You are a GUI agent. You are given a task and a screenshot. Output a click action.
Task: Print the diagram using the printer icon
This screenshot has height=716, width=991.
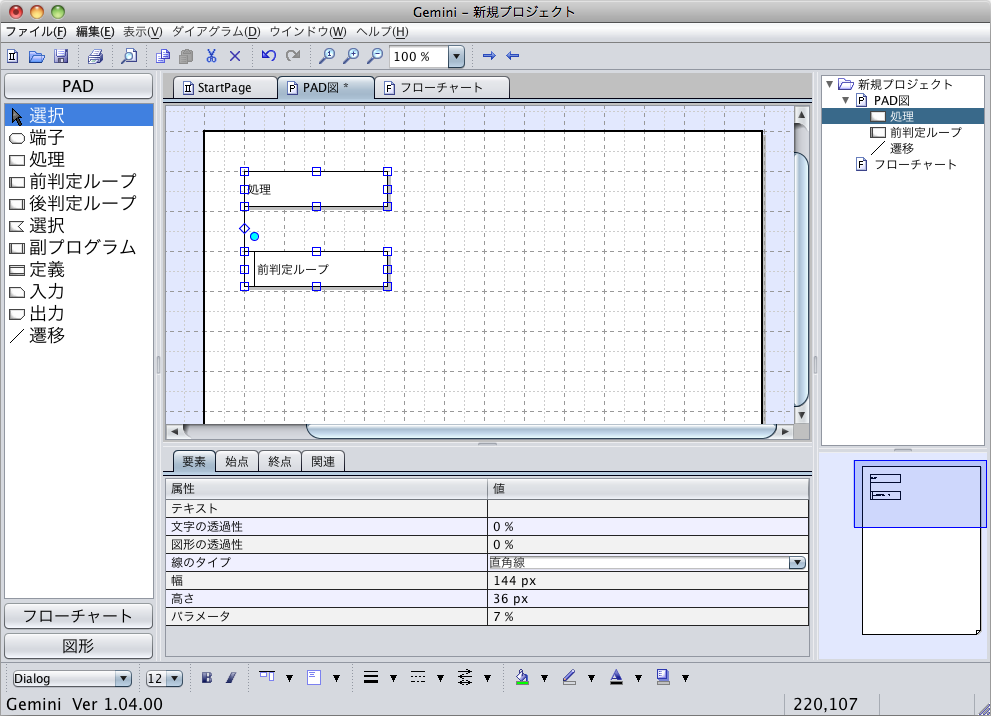click(x=95, y=56)
